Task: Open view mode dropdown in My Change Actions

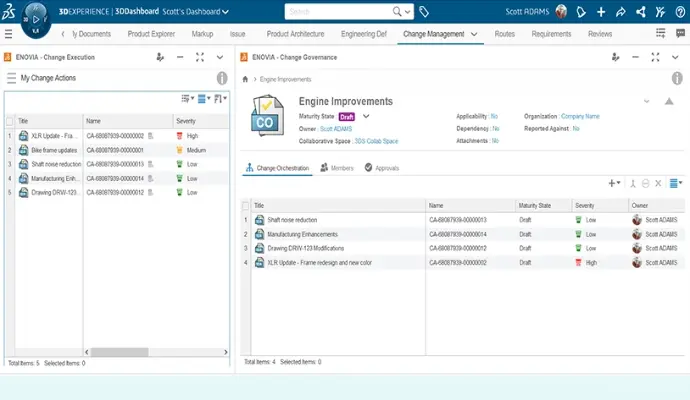Action: (204, 99)
